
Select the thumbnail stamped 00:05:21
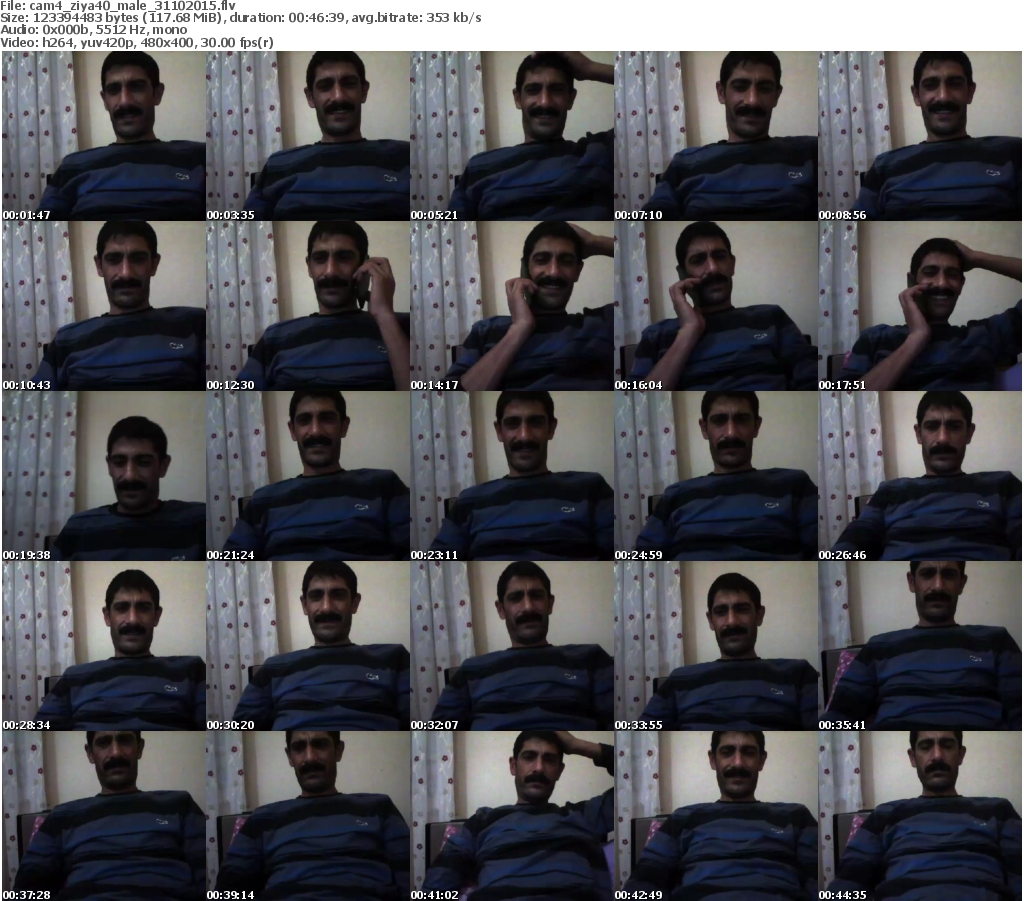tap(512, 136)
